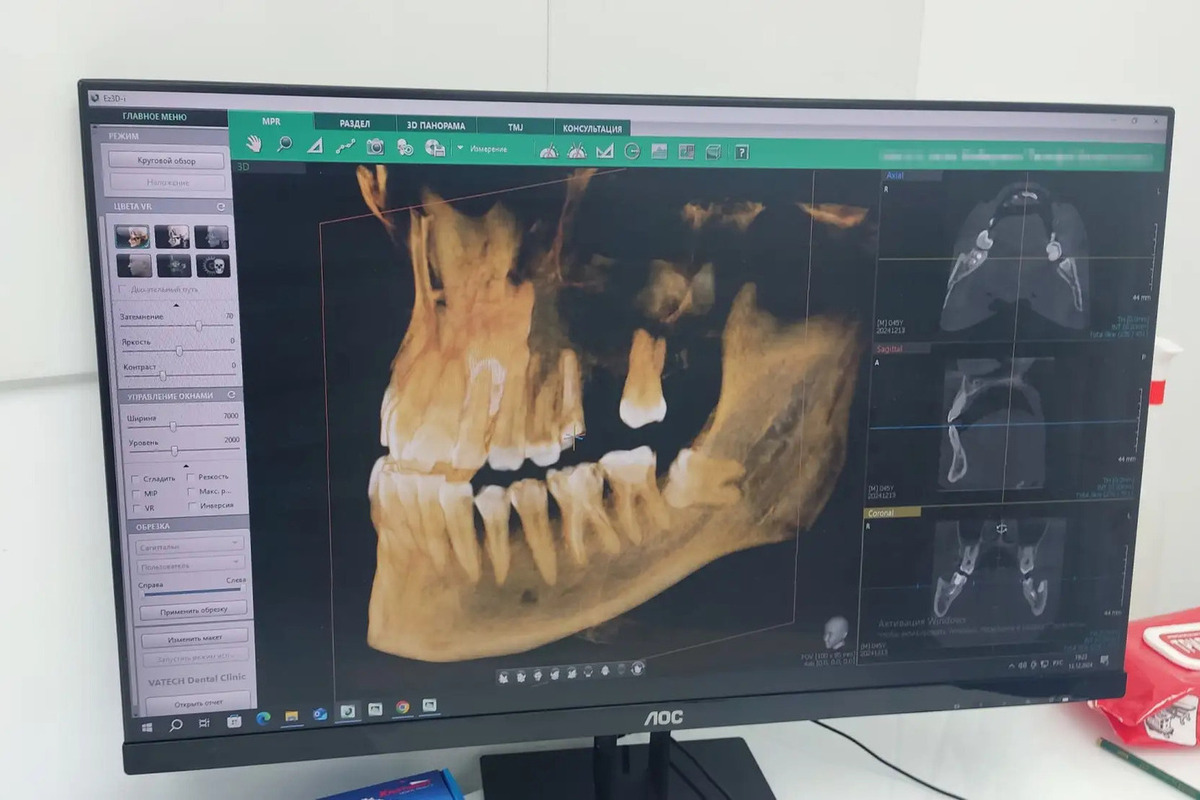Viewport: 1200px width, 800px height.
Task: Click the Изменить макет button
Action: pos(195,637)
